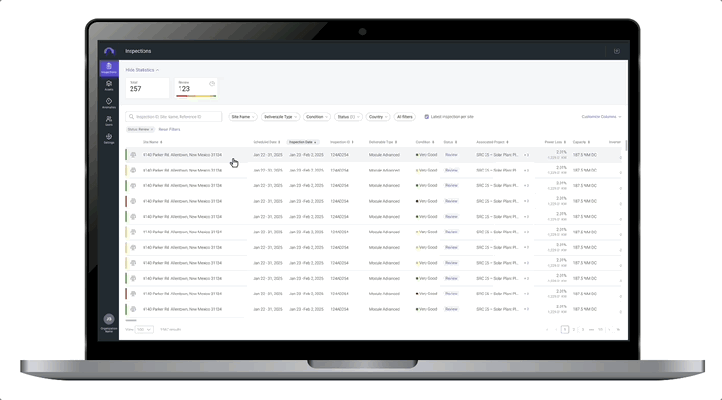The height and width of the screenshot is (400, 722).
Task: Sort by the Inspection Date column
Action: 303,142
